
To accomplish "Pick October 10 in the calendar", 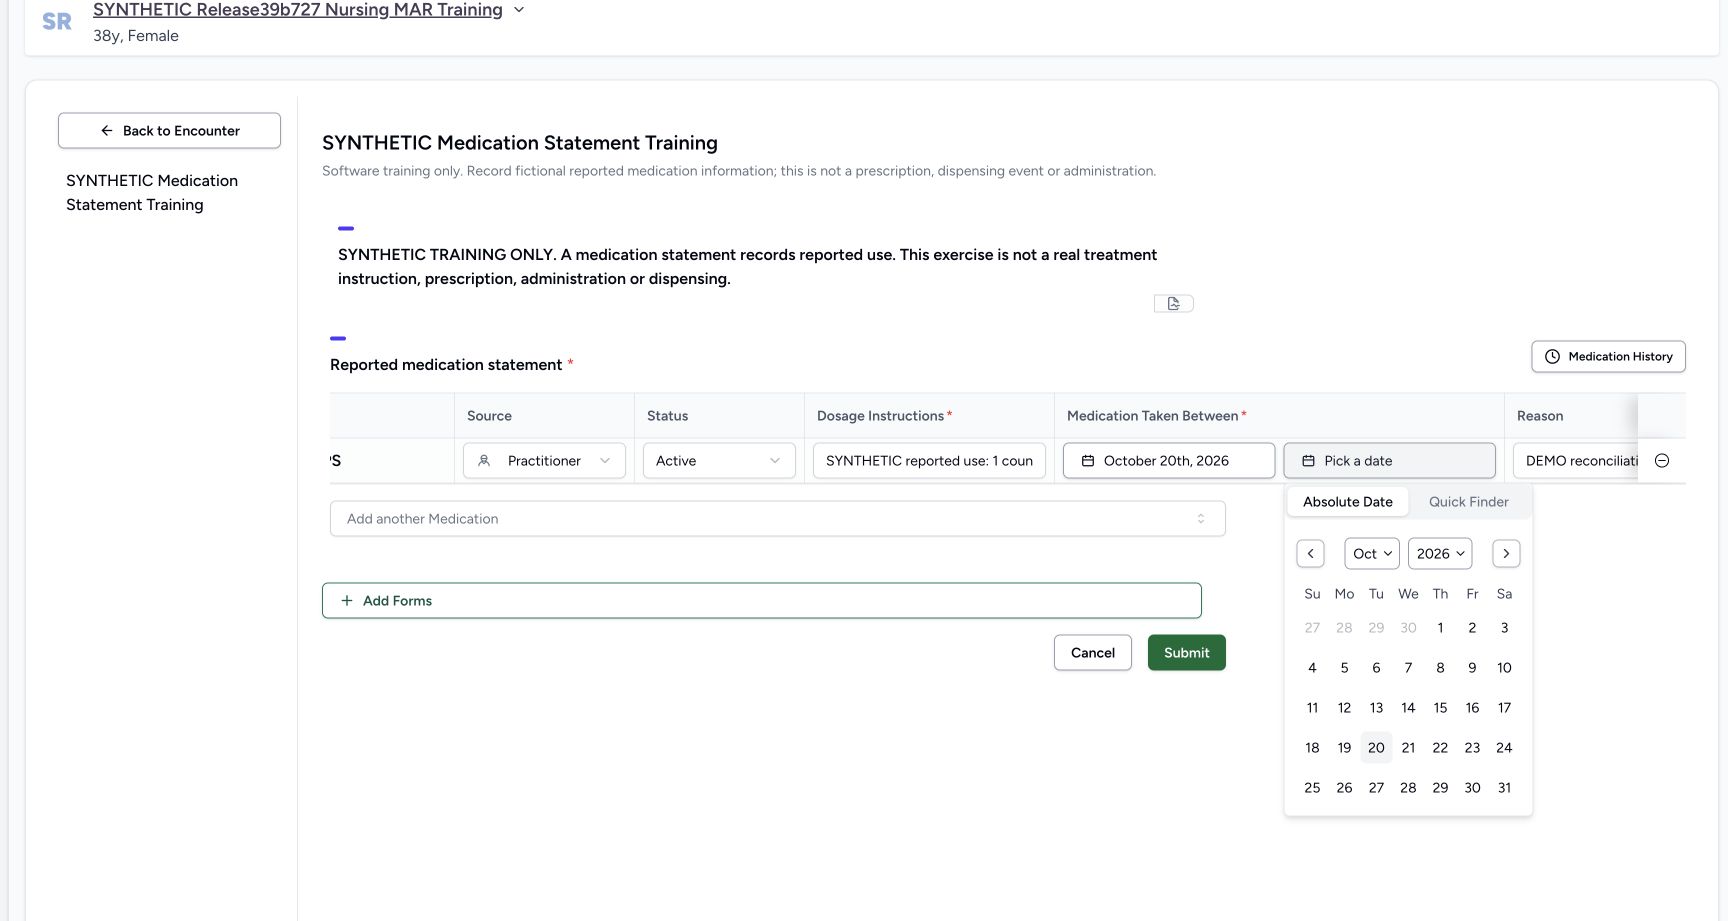I will point(1504,668).
